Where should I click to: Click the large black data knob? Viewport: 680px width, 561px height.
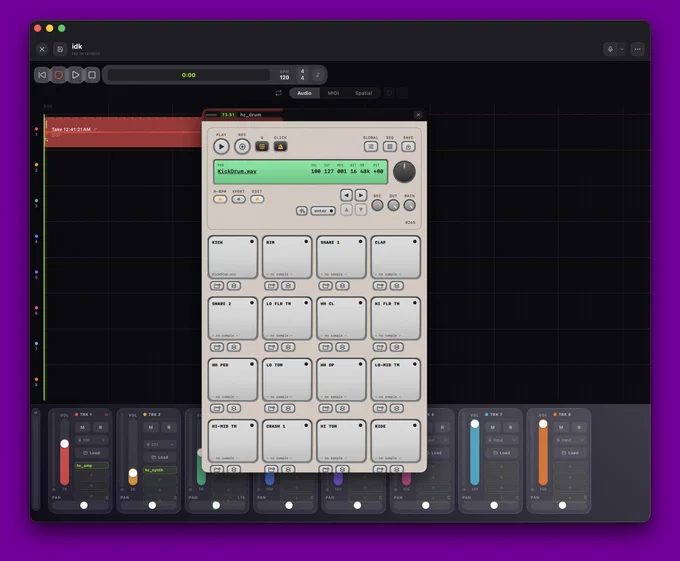tap(404, 172)
